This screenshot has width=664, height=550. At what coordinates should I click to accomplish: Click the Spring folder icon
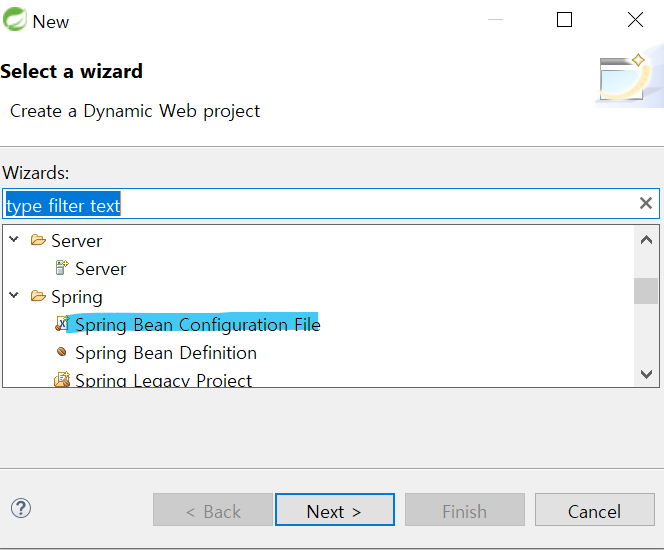(38, 296)
